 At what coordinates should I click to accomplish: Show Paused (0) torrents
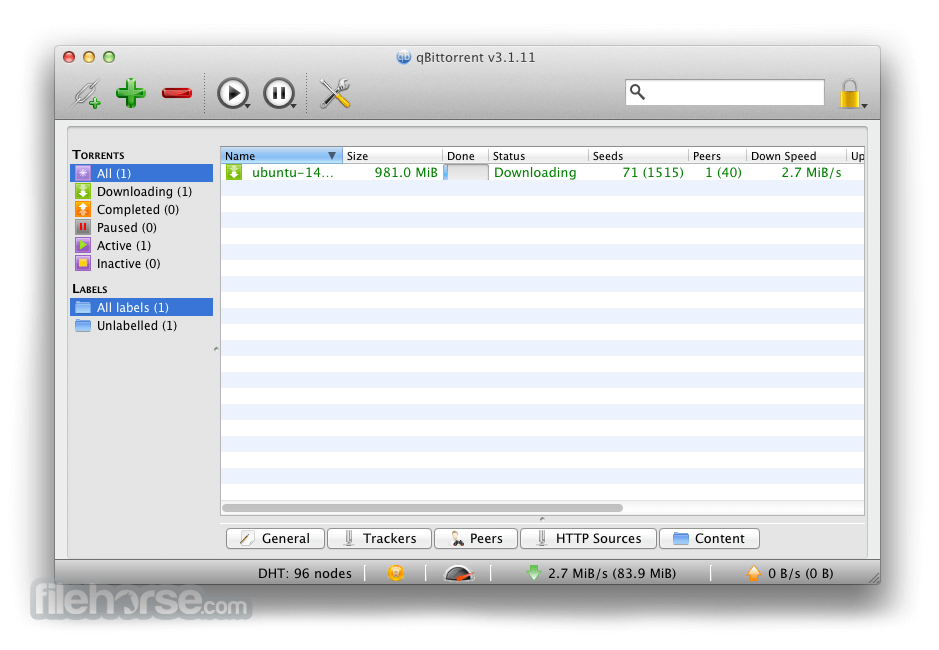(141, 227)
